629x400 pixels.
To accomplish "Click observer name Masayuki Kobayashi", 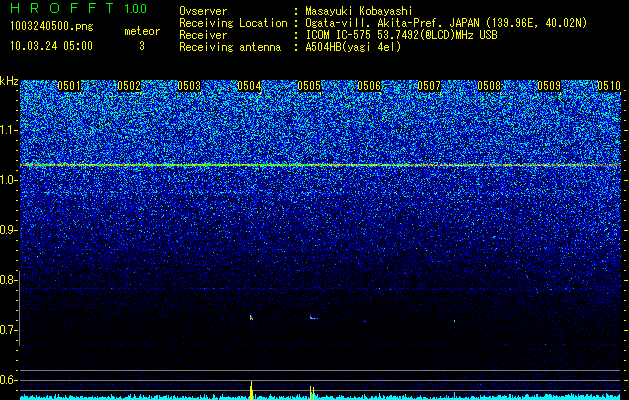I will (x=359, y=11).
